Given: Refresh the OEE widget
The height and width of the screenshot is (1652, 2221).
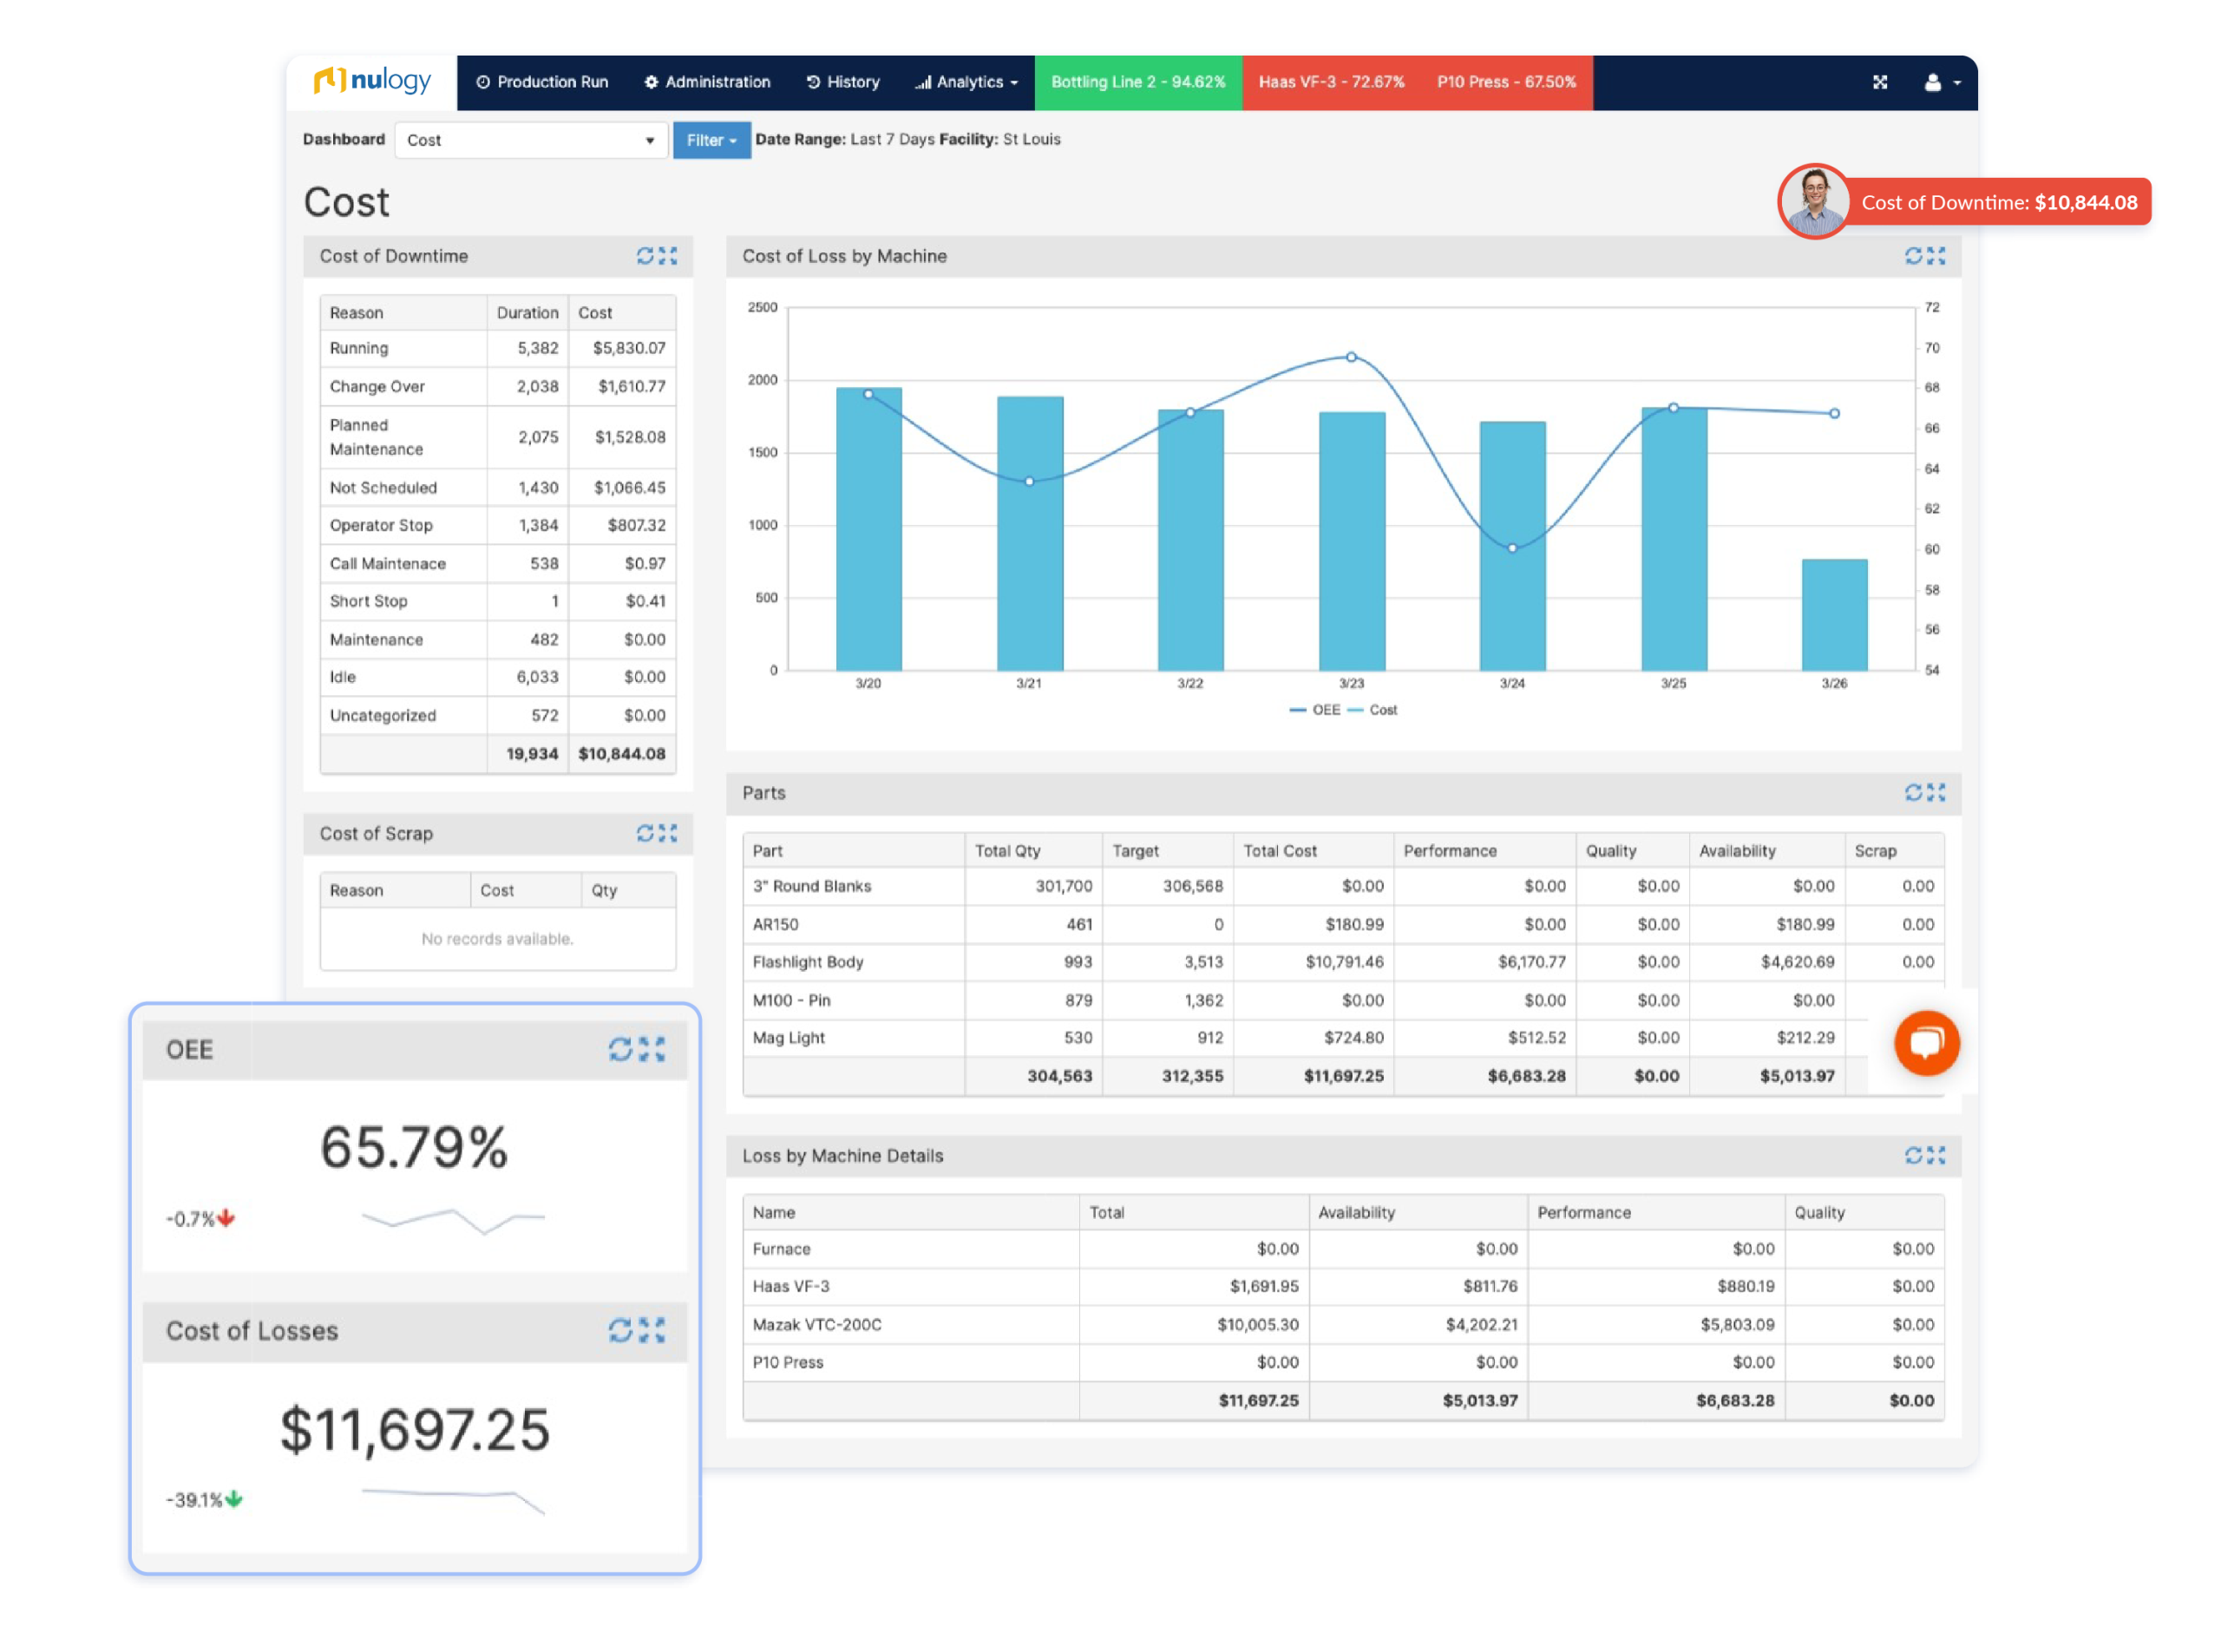Looking at the screenshot, I should [620, 1049].
